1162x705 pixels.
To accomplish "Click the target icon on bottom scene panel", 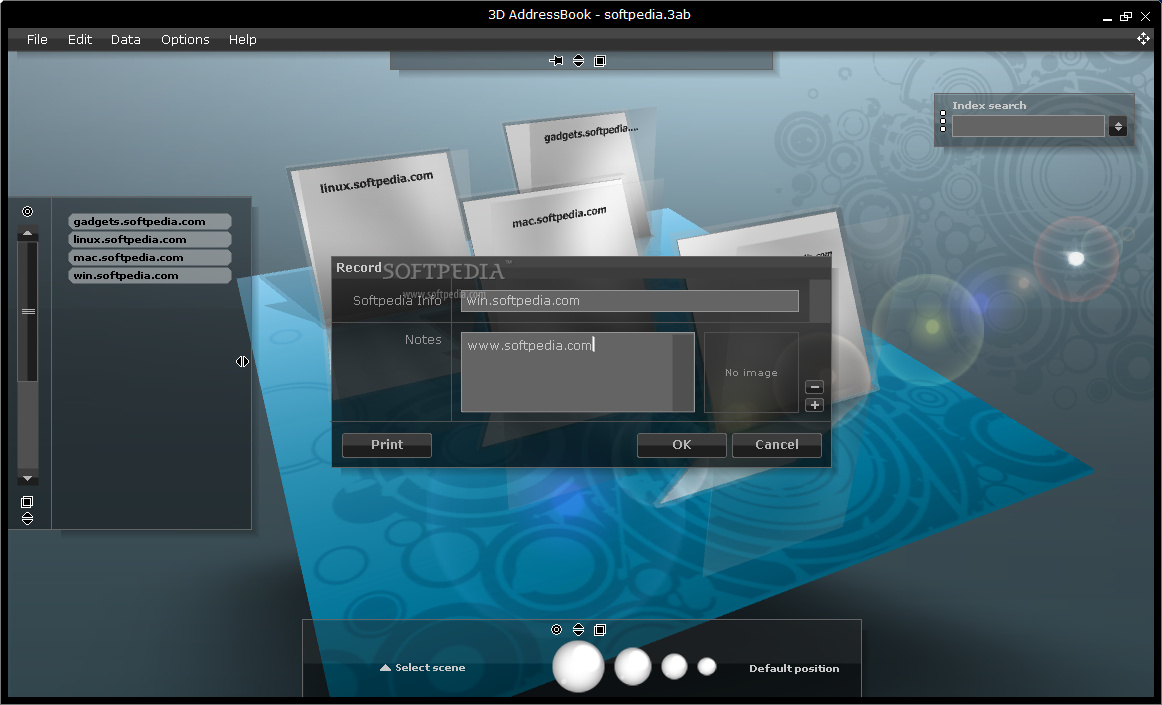I will [557, 629].
